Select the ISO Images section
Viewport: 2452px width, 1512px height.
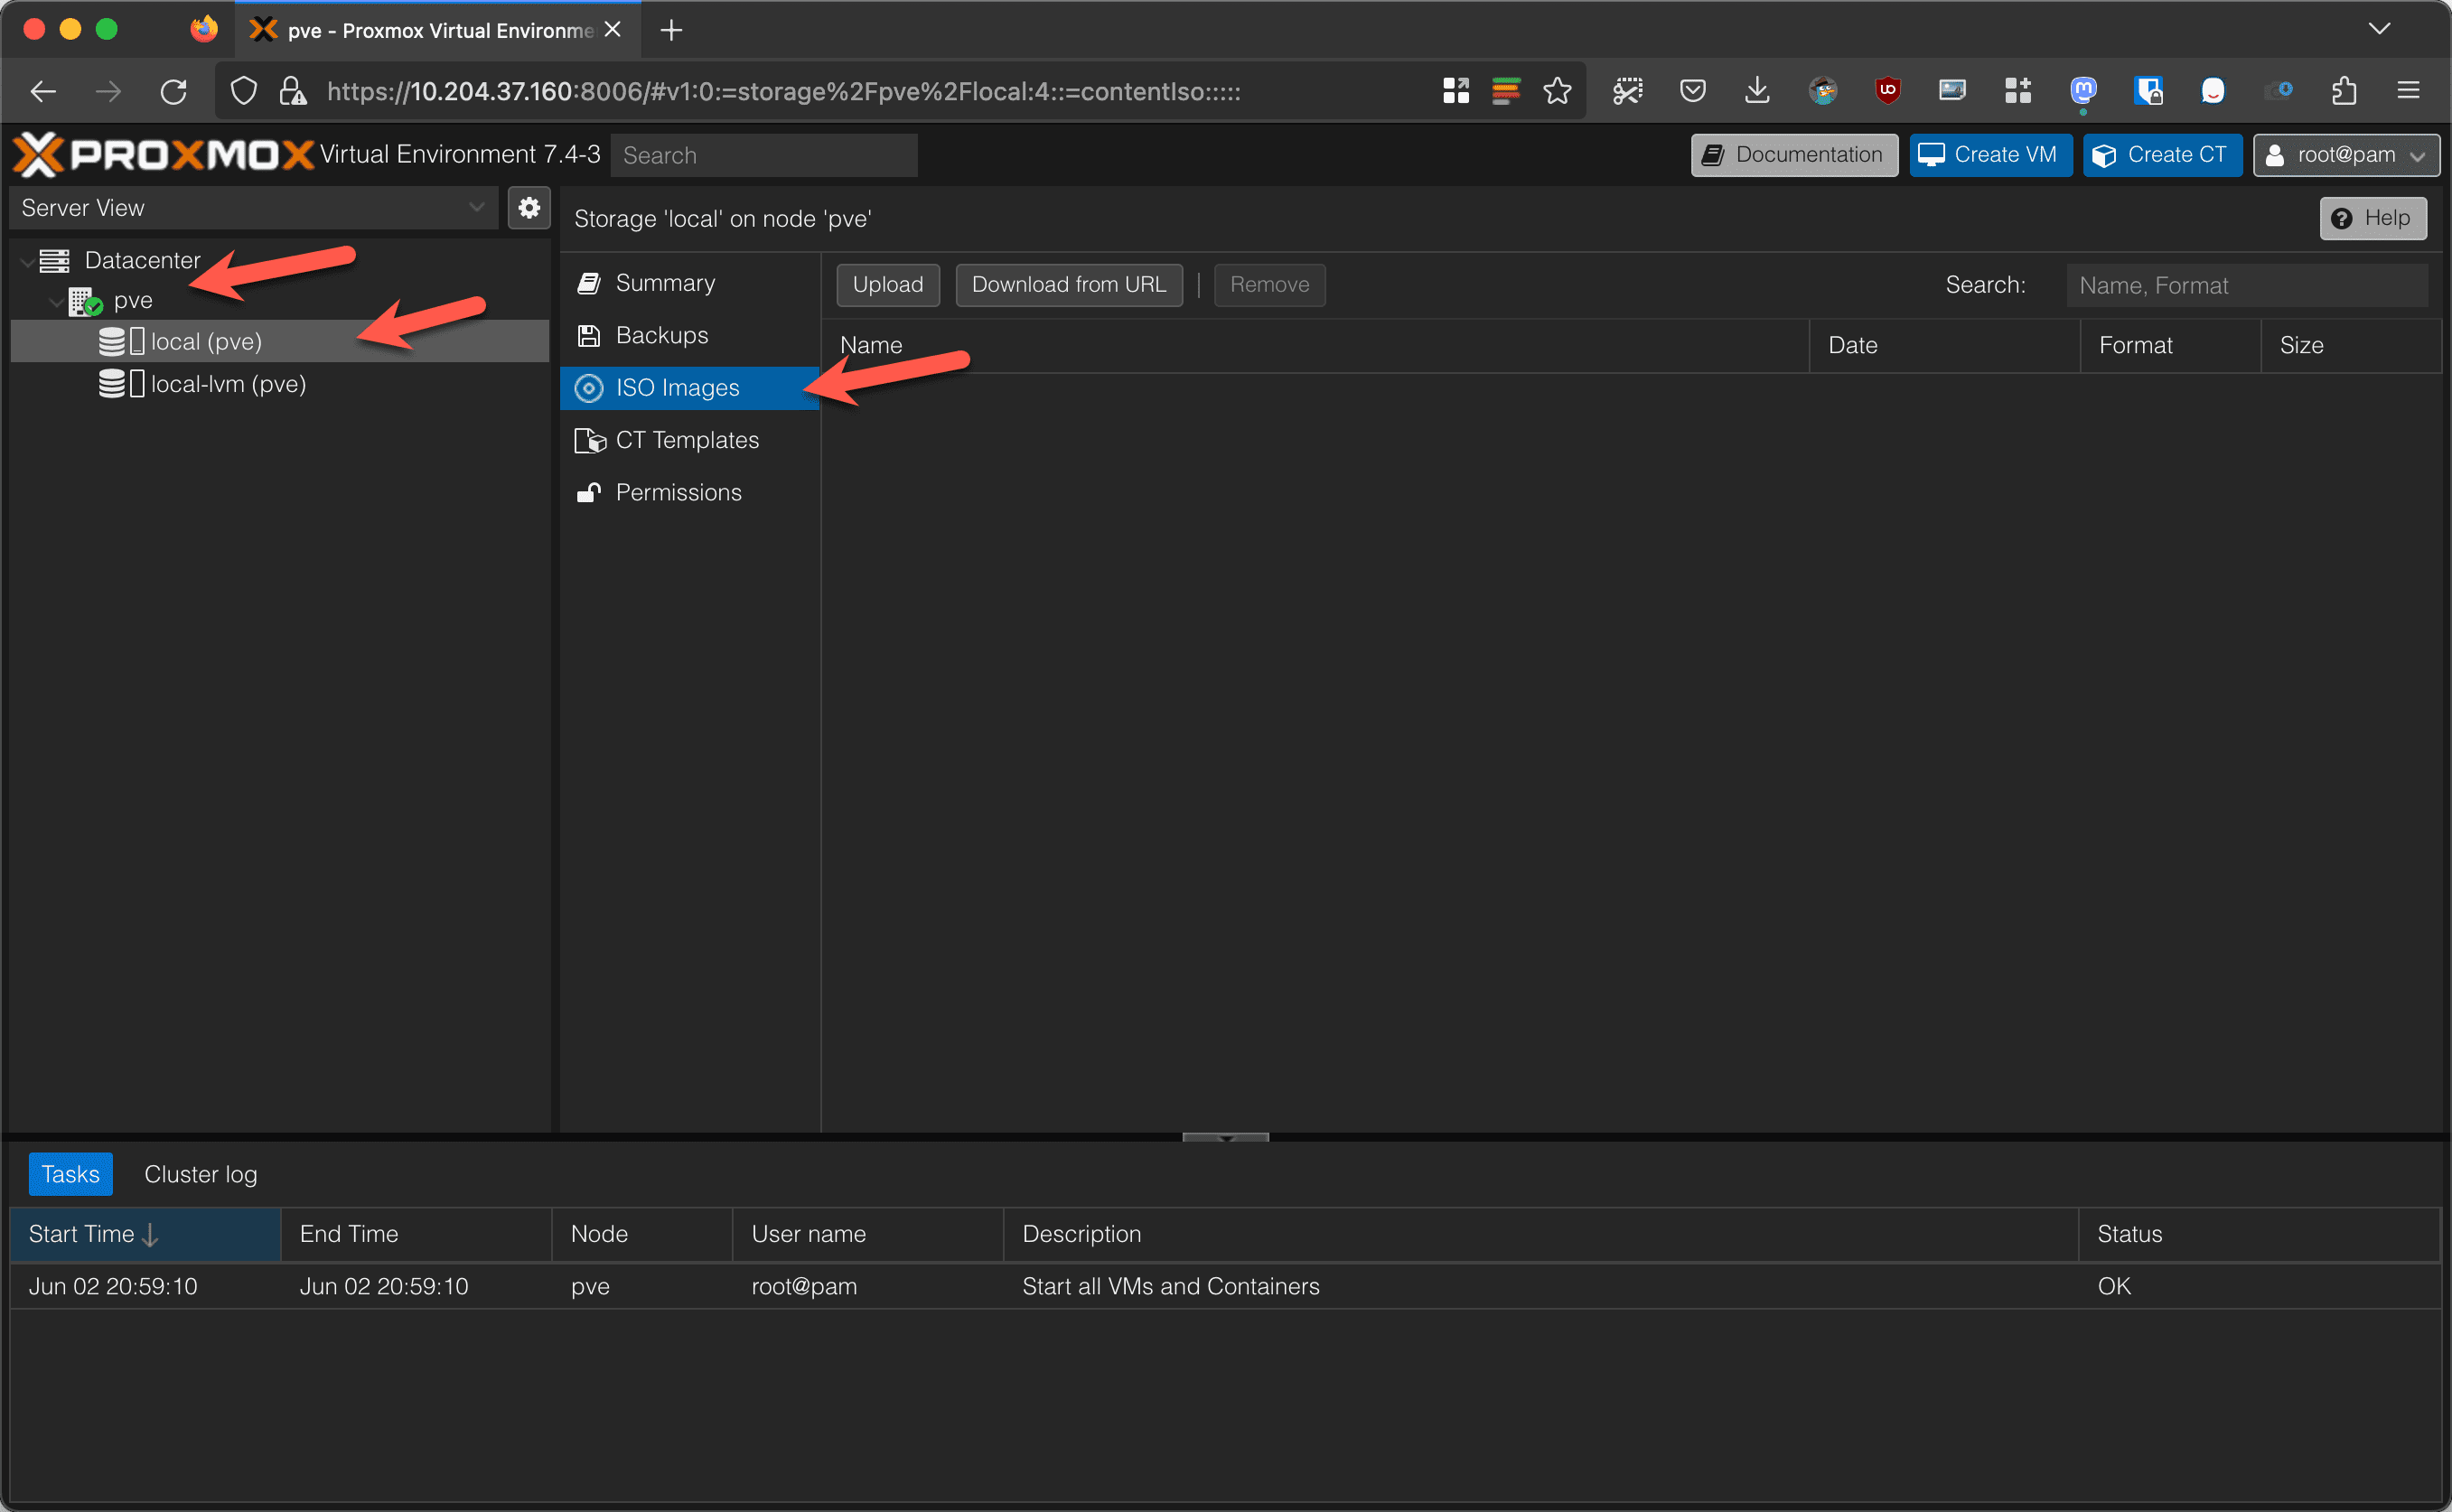(x=690, y=388)
